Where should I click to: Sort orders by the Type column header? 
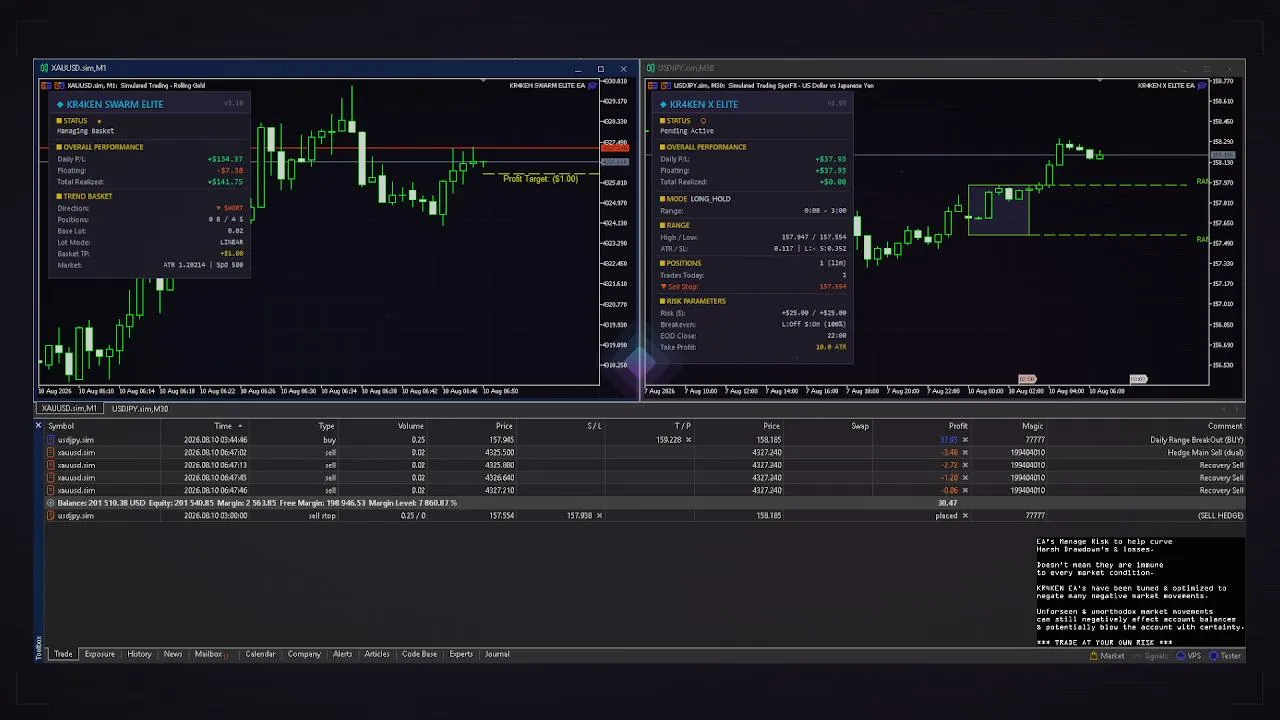(x=326, y=426)
